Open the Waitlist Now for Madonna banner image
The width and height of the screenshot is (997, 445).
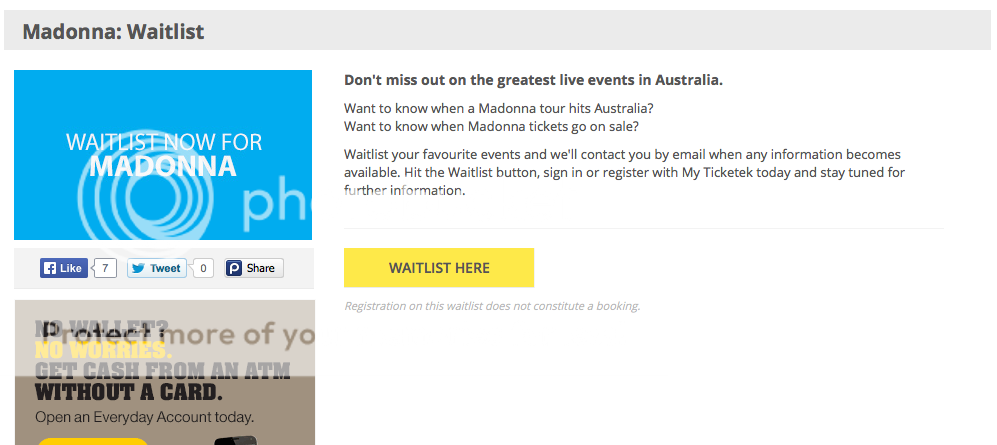163,154
